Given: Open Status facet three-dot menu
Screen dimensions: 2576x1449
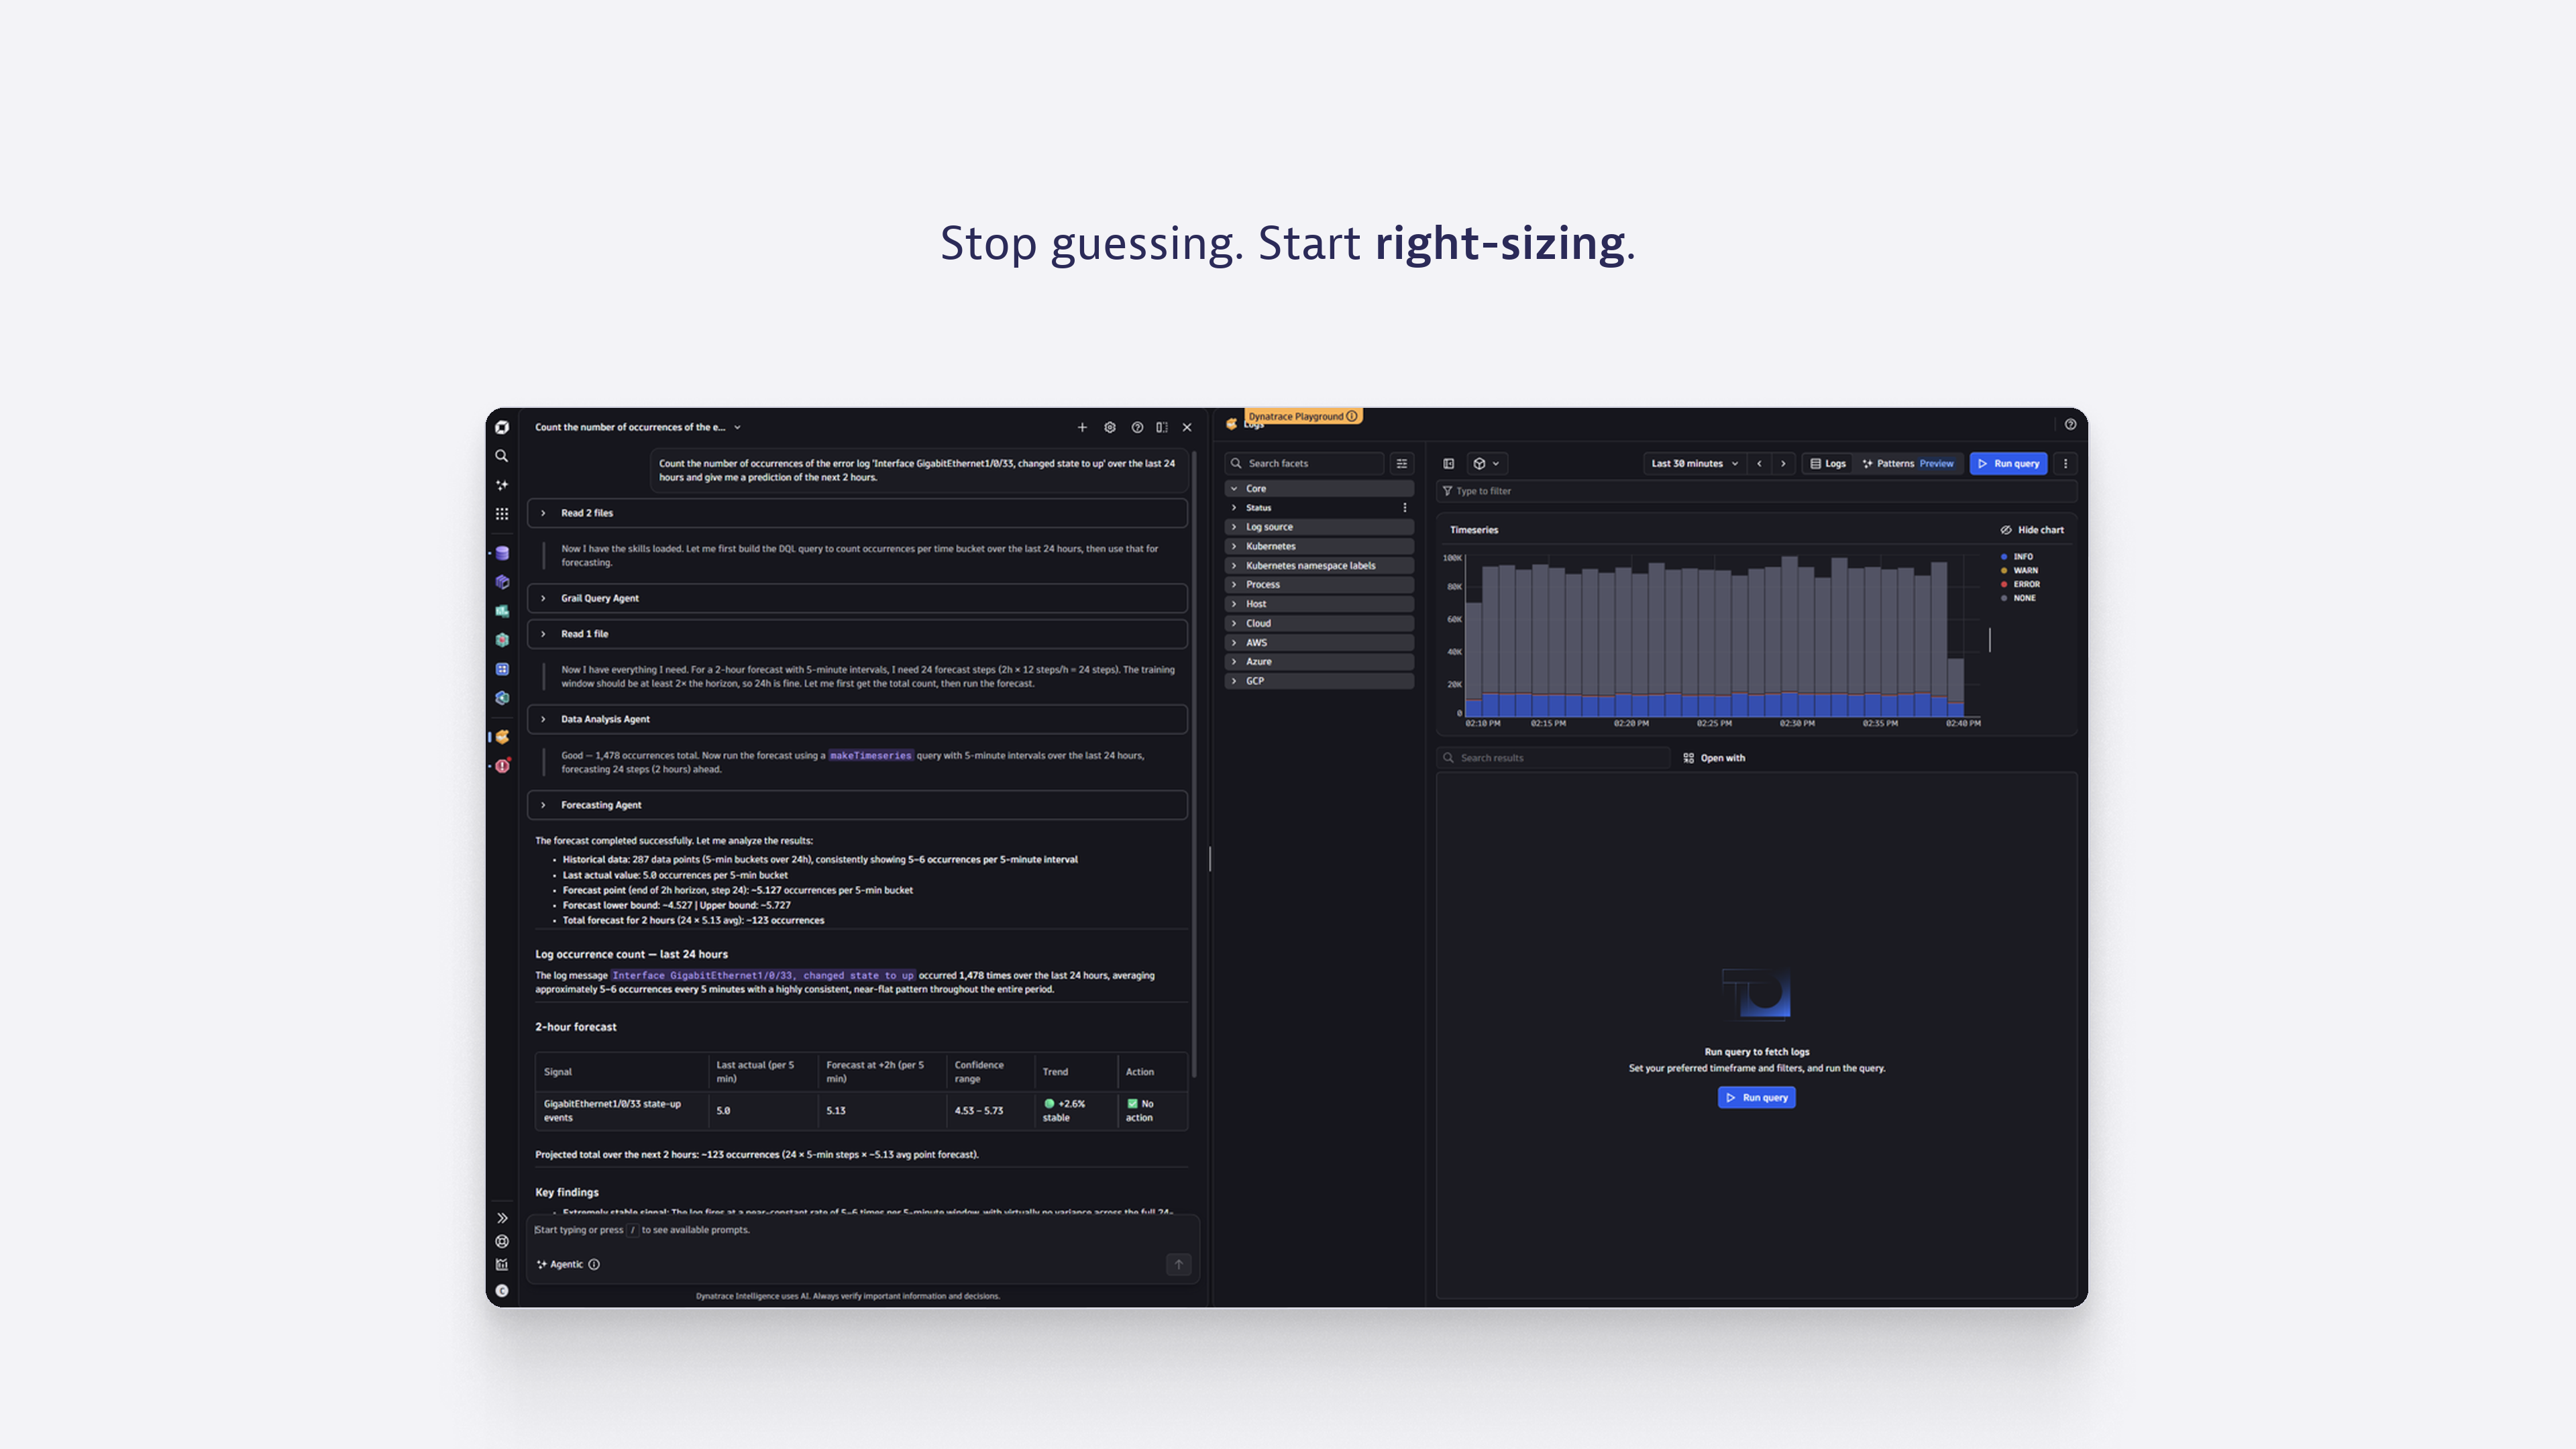Looking at the screenshot, I should coord(1405,508).
